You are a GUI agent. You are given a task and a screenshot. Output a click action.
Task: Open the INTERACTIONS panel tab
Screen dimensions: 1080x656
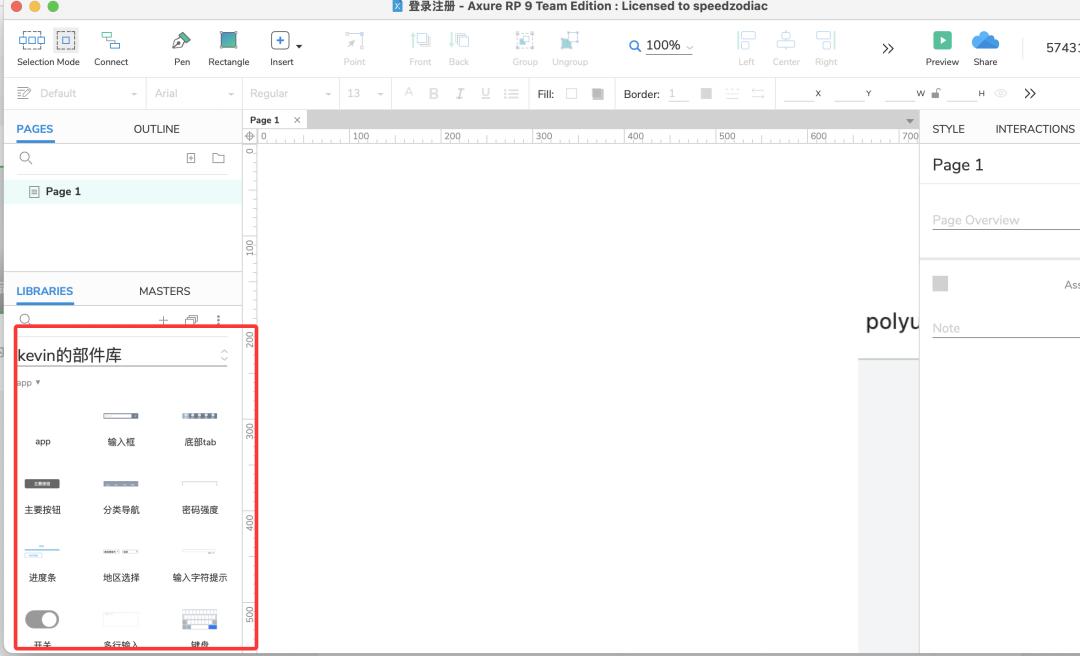coord(1034,129)
